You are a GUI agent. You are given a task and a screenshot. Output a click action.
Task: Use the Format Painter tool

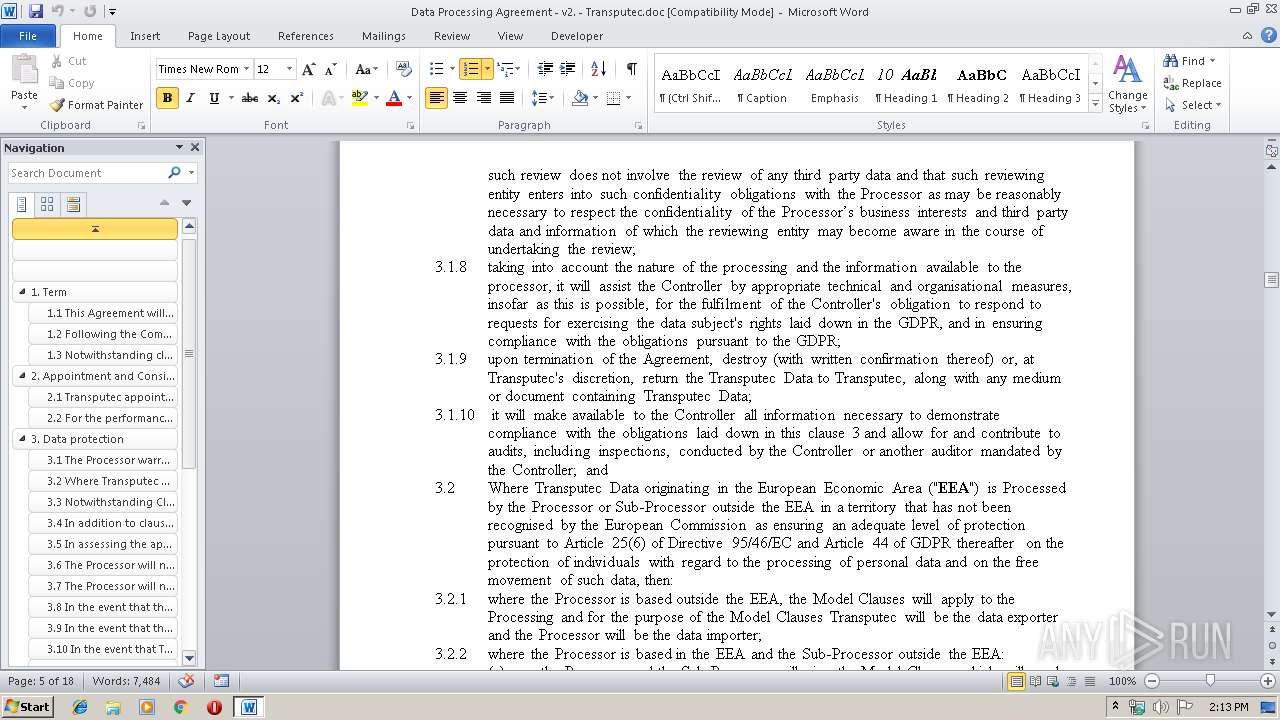coord(97,105)
